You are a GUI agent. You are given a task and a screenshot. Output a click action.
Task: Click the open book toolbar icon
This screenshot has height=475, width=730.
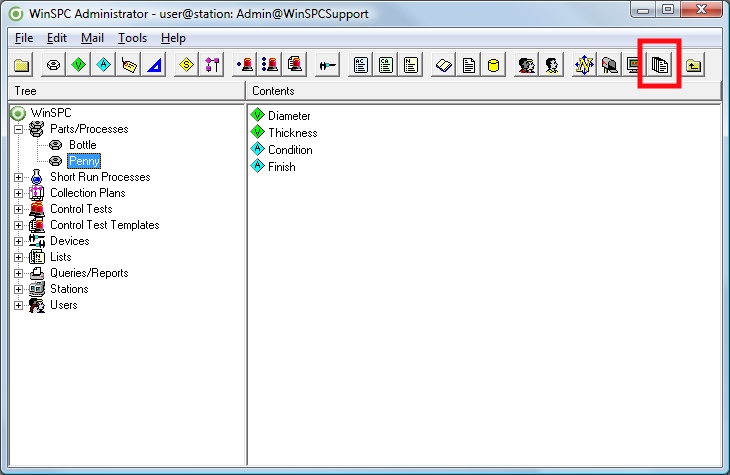443,65
